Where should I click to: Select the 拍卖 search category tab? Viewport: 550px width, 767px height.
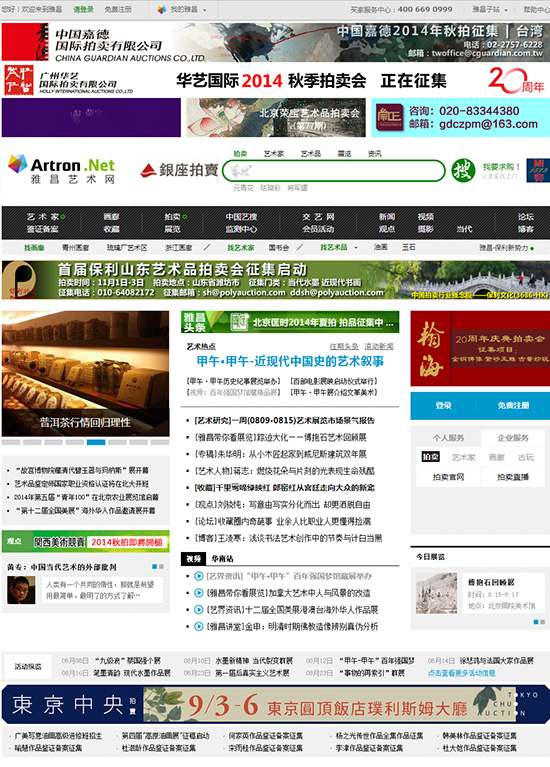[x=240, y=154]
